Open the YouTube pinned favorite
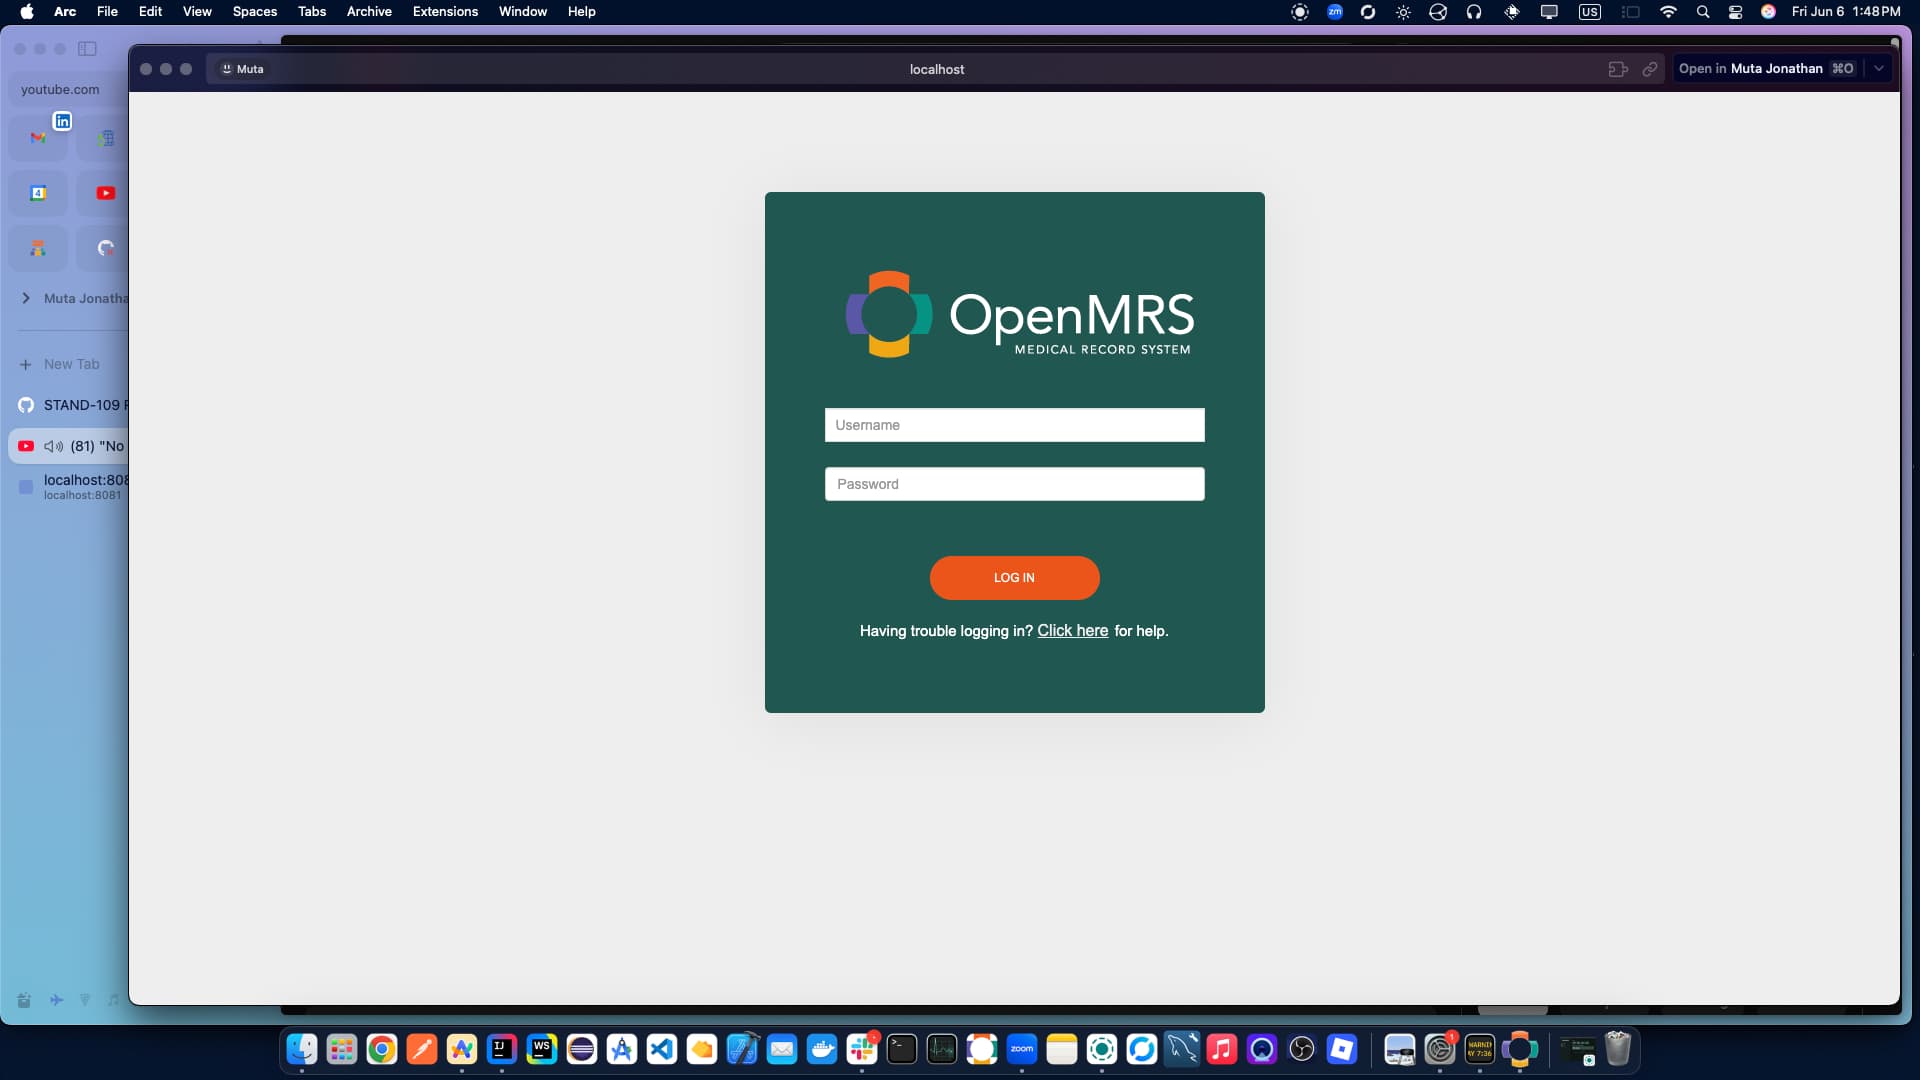The height and width of the screenshot is (1080, 1920). [x=105, y=193]
